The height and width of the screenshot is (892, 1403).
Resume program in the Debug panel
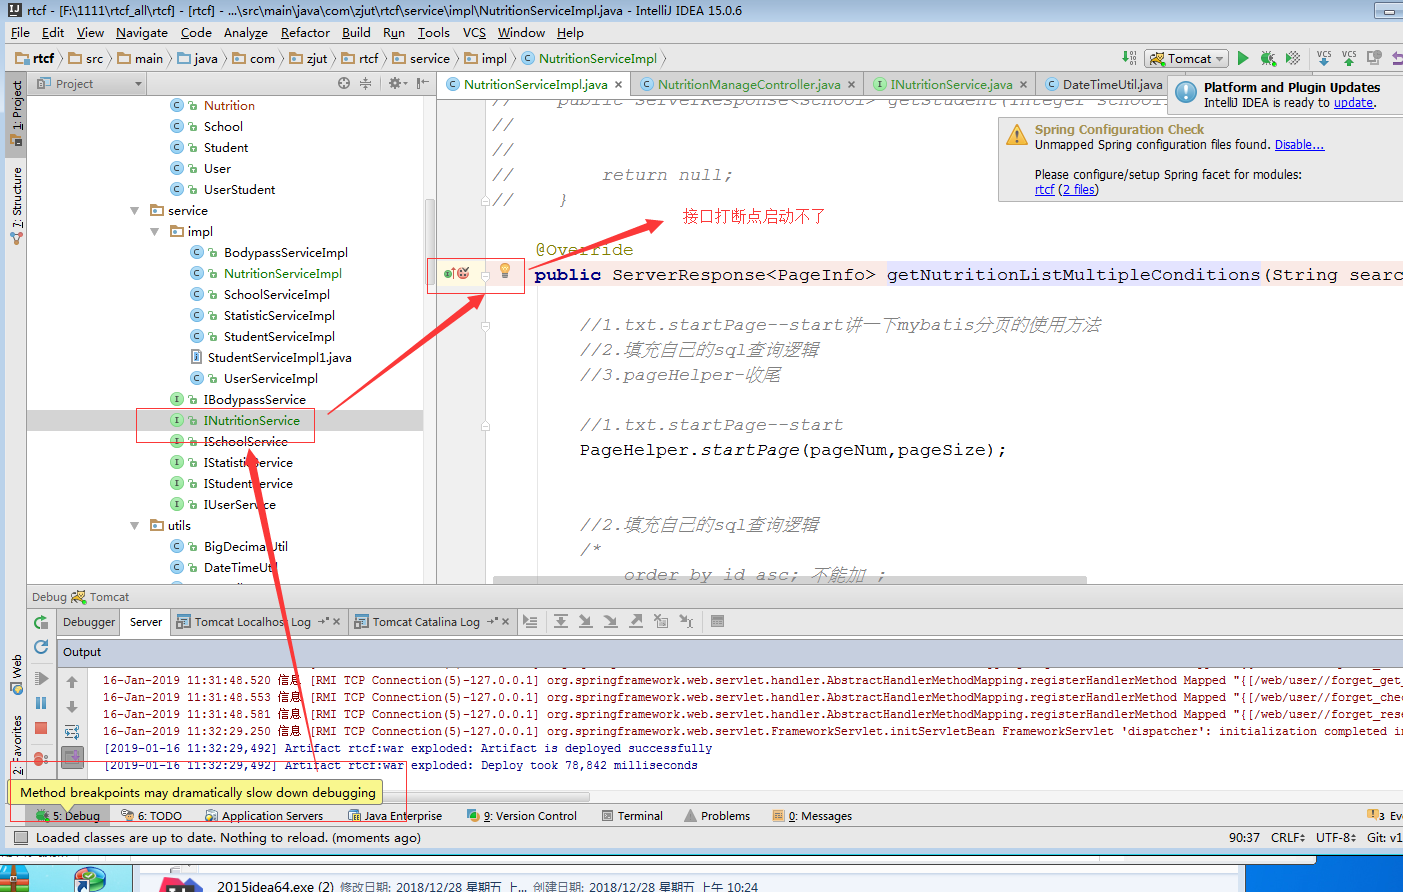coord(41,678)
